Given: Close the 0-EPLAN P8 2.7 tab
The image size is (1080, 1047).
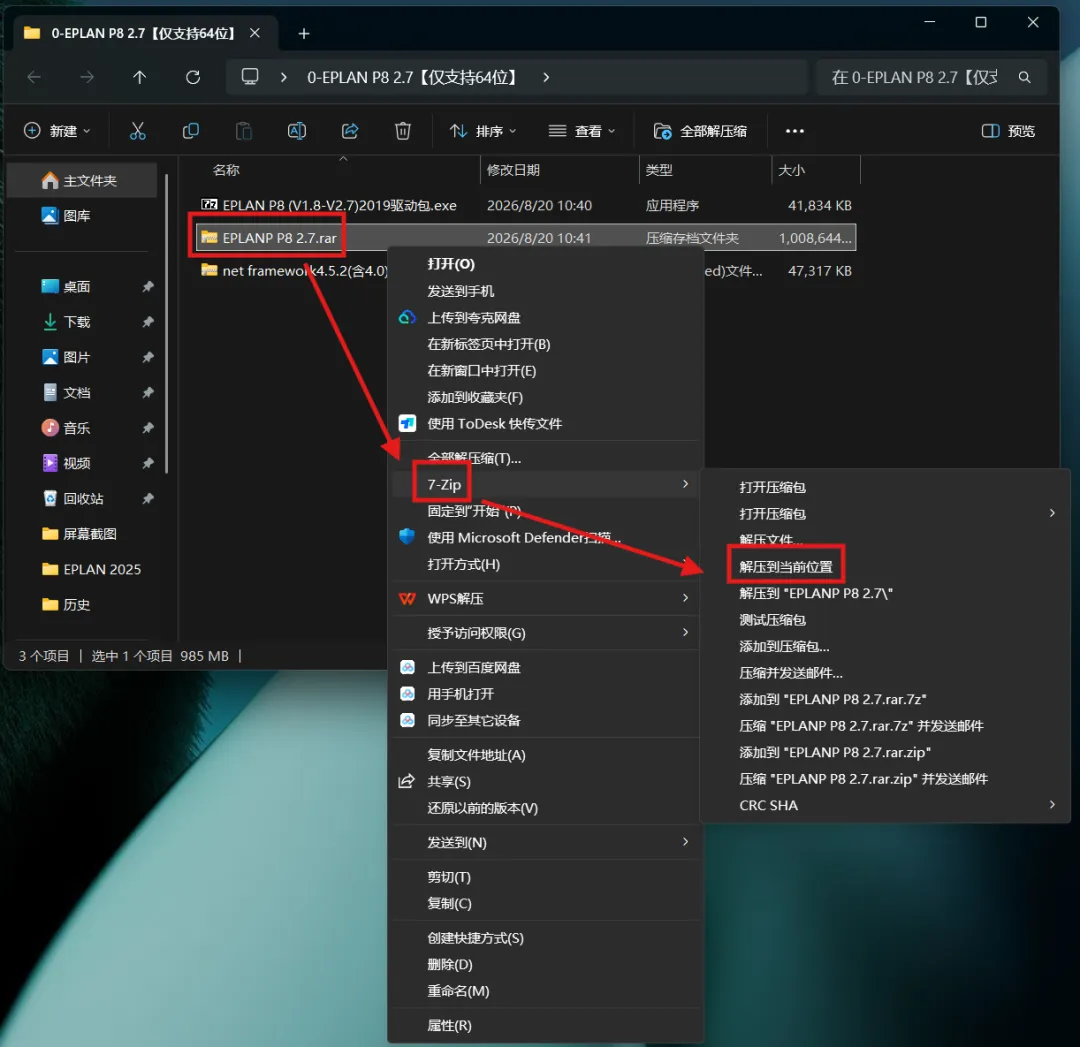Looking at the screenshot, I should click(255, 33).
